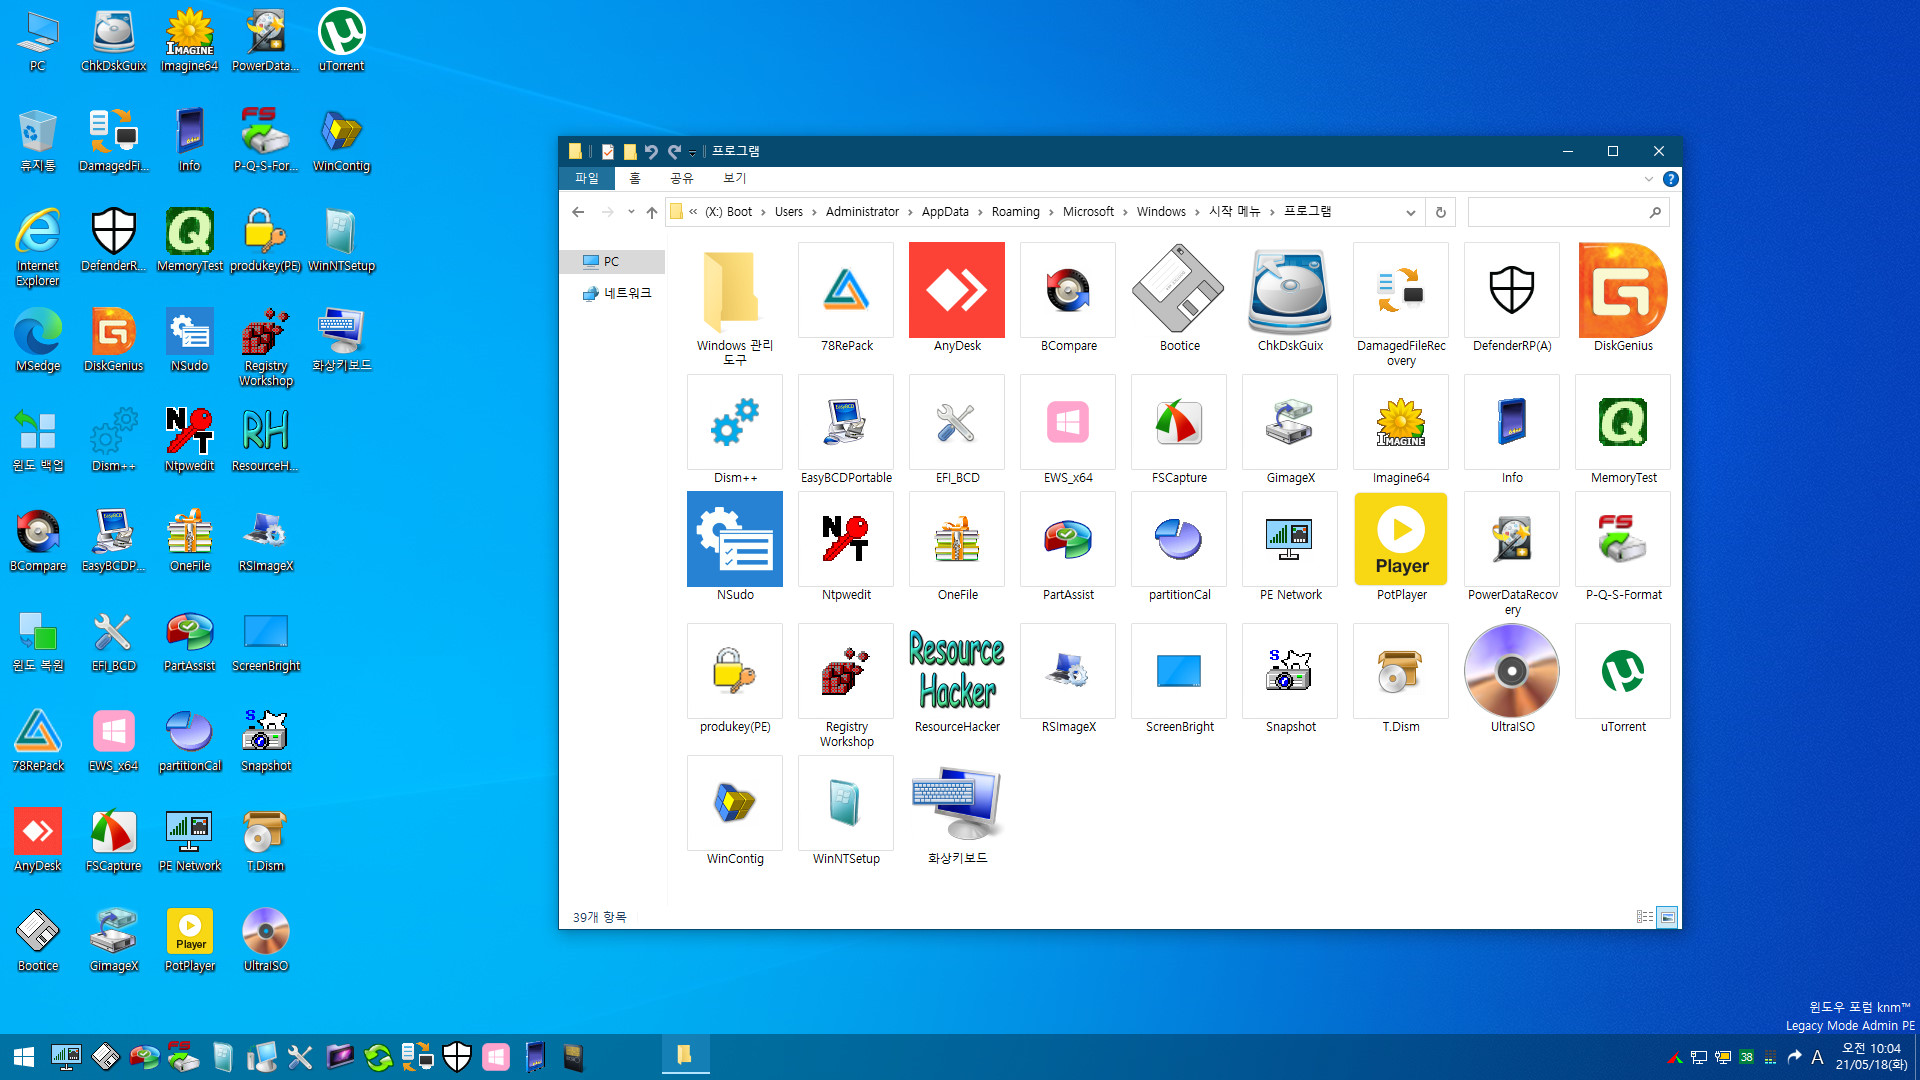Go back with the Back arrow

[x=578, y=212]
